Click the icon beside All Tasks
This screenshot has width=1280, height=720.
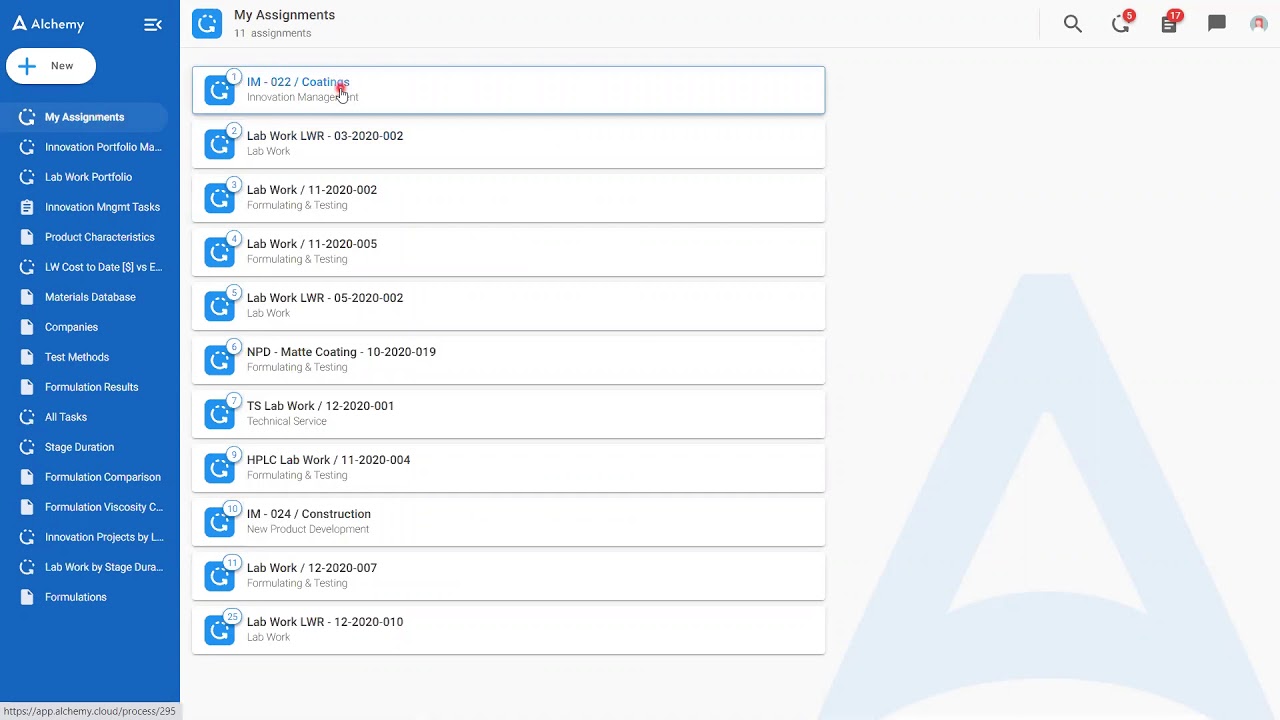coord(27,417)
